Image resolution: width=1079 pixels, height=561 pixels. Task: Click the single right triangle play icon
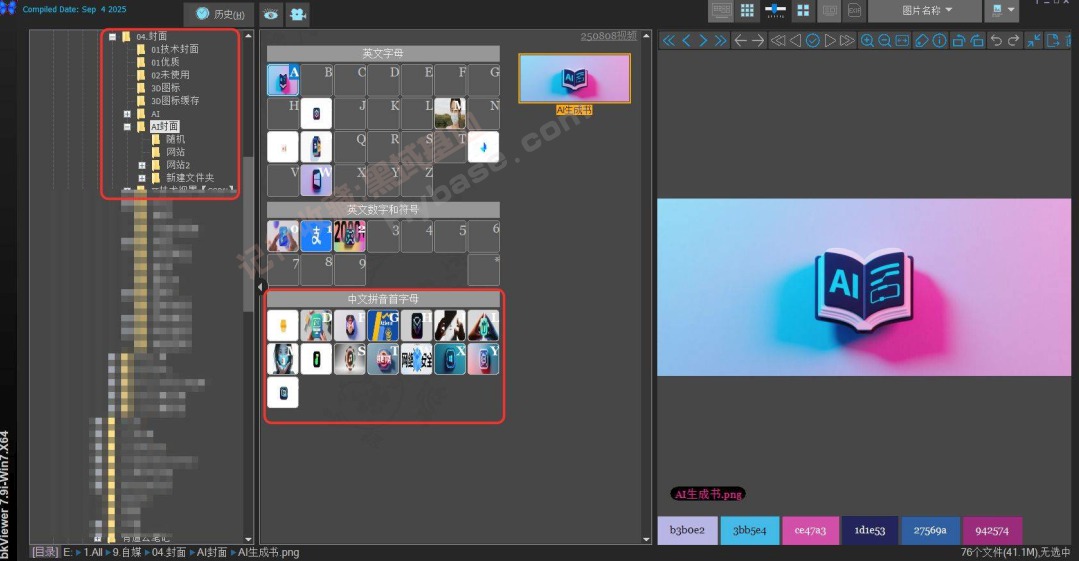[830, 41]
